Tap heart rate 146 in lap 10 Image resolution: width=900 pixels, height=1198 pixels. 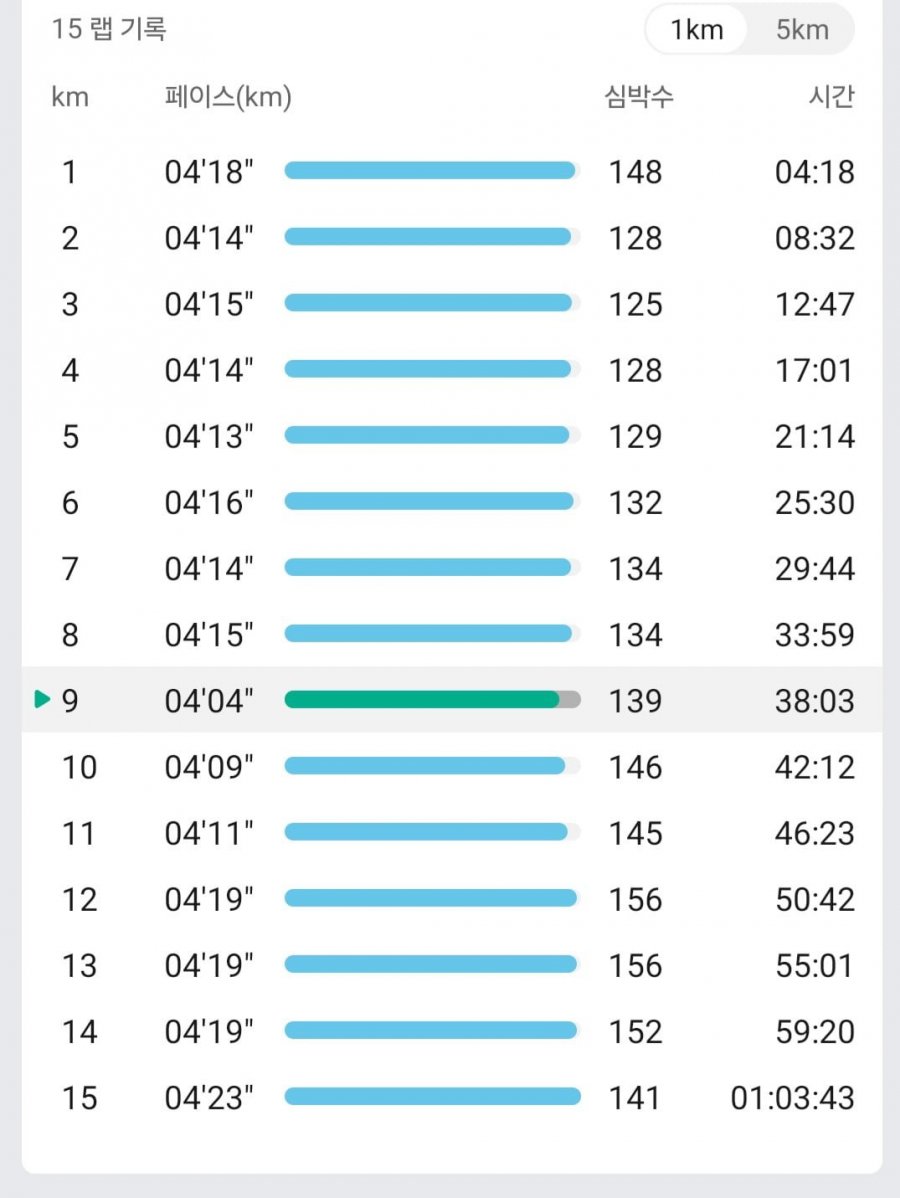pyautogui.click(x=635, y=767)
